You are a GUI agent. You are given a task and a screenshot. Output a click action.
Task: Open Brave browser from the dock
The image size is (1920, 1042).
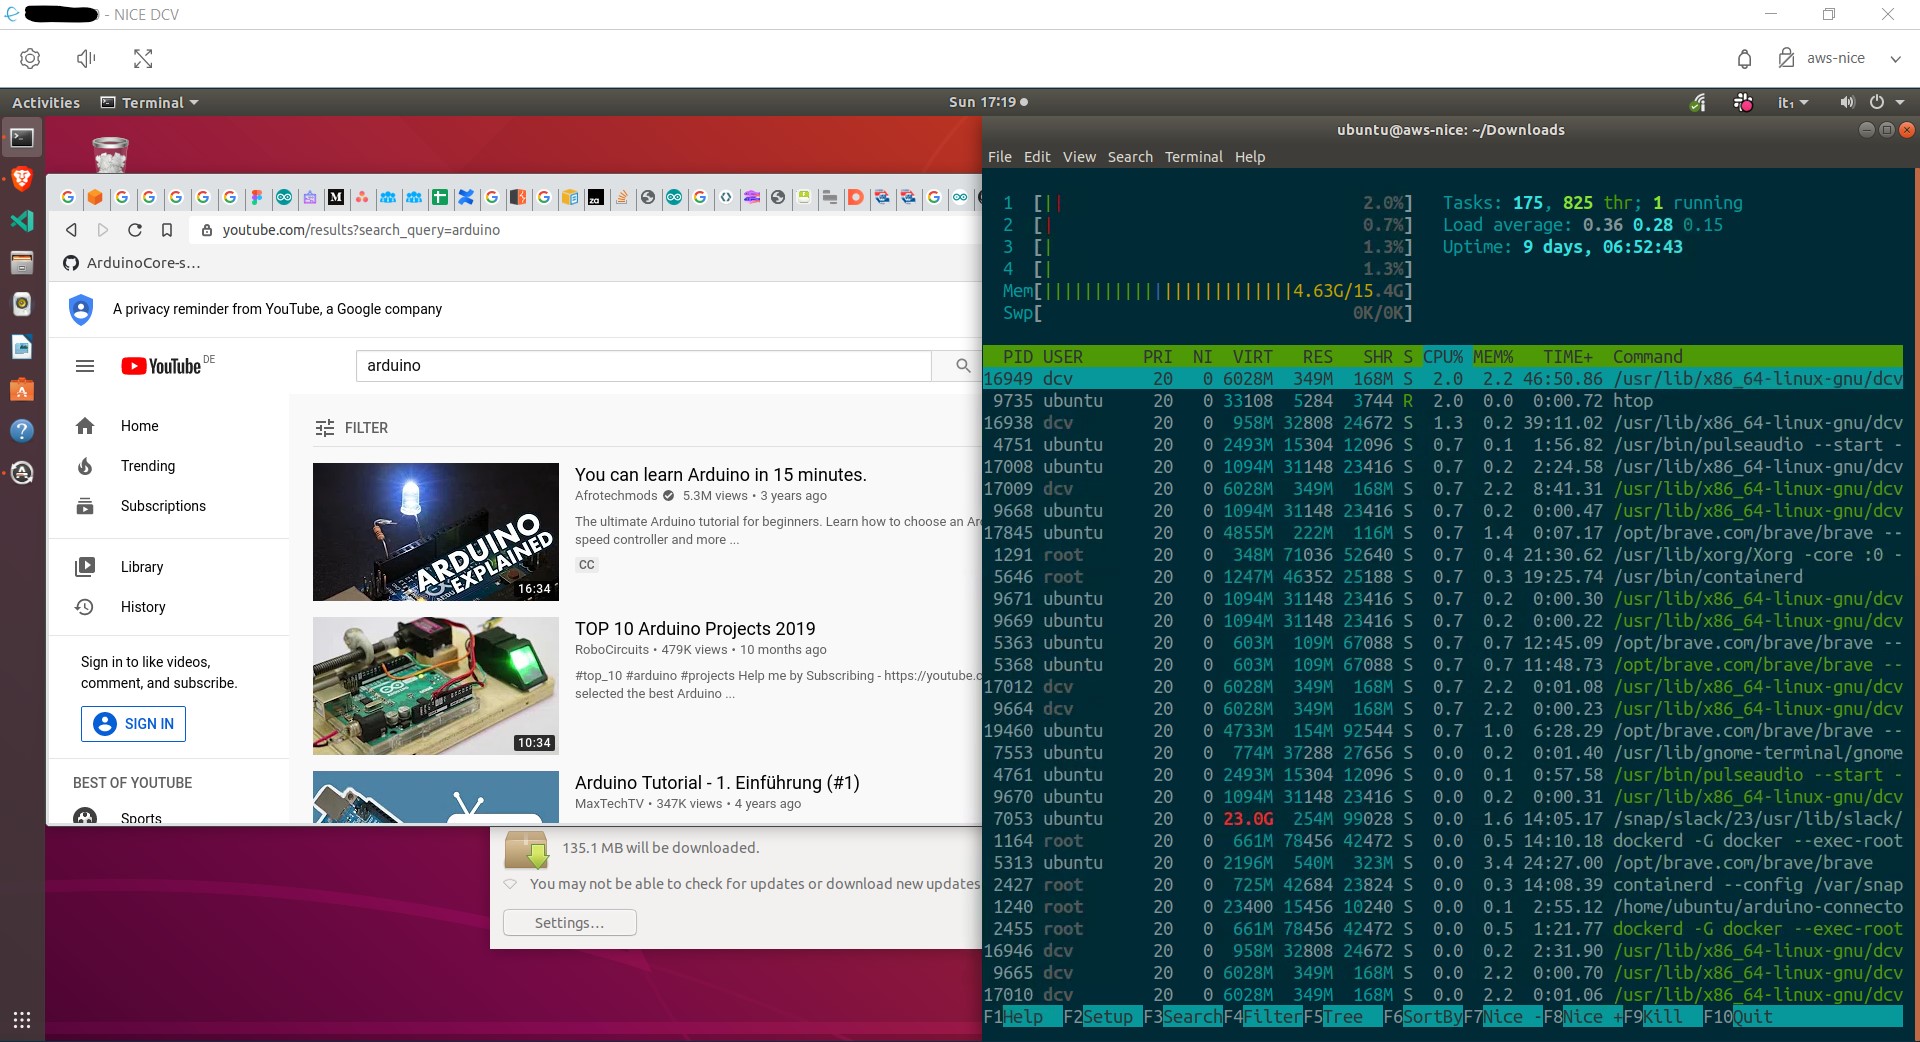click(22, 180)
